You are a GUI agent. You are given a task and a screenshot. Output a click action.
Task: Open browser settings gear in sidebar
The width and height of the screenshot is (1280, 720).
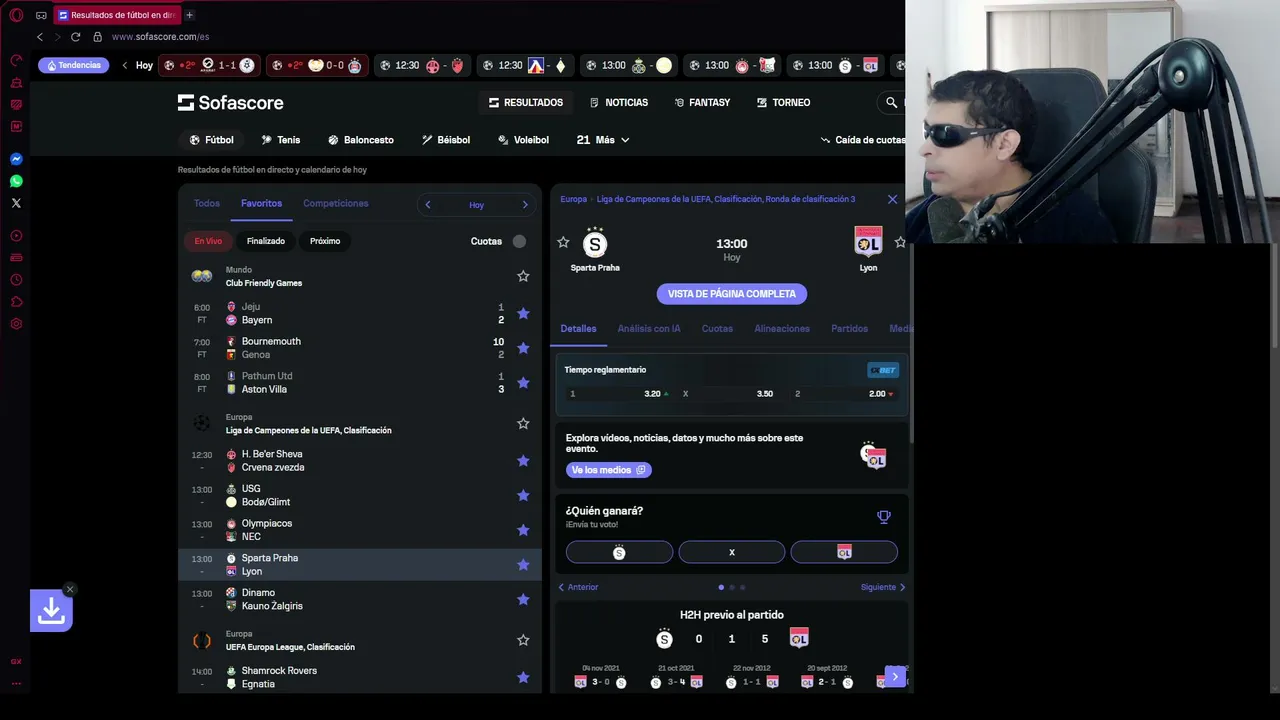16,324
